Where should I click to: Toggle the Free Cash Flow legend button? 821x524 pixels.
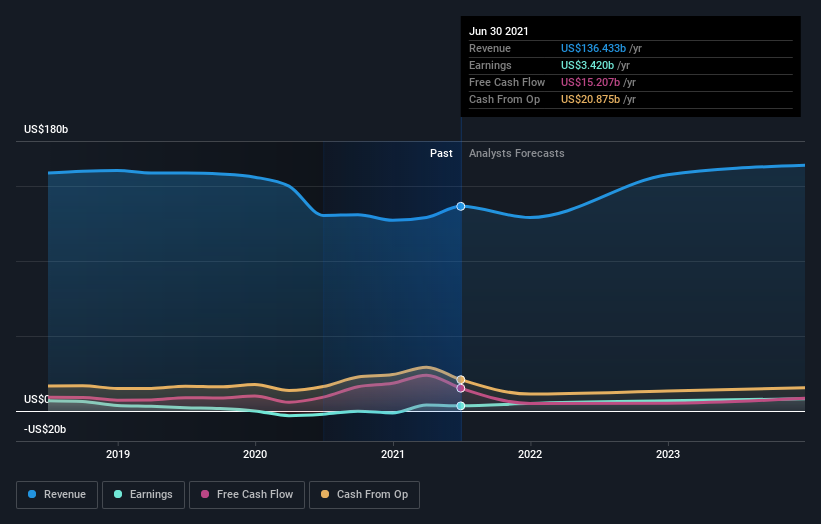pyautogui.click(x=247, y=495)
